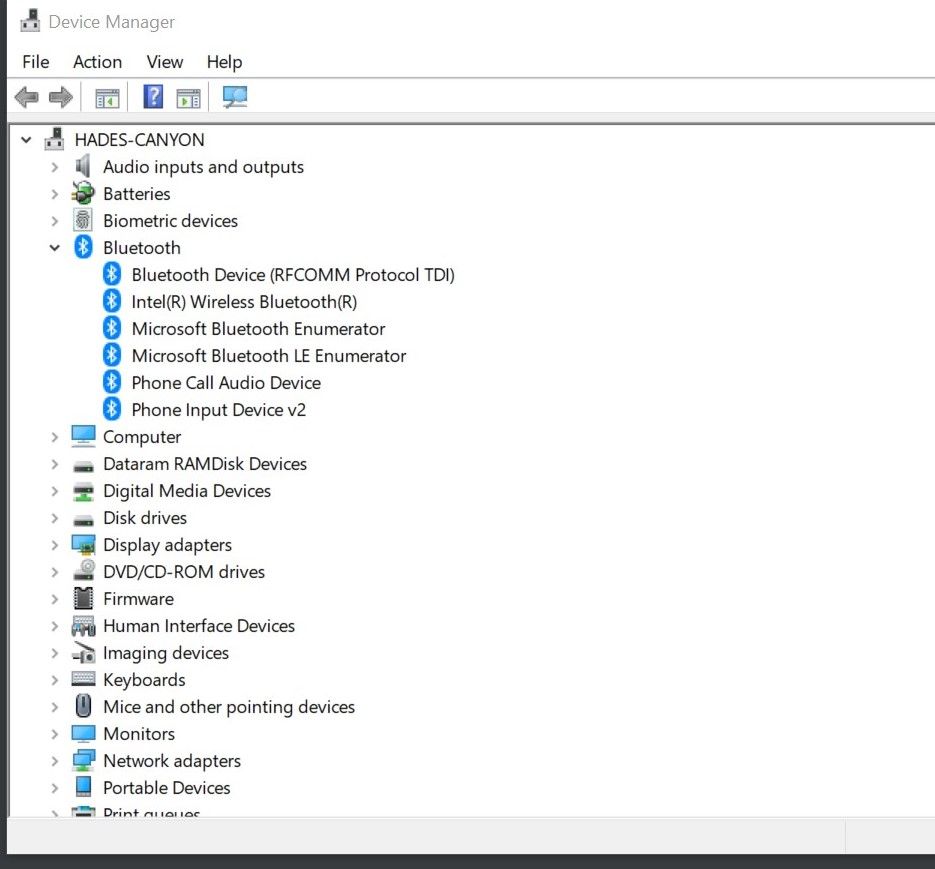Expand the Audio inputs and outputs category
Image resolution: width=935 pixels, height=869 pixels.
click(x=55, y=167)
